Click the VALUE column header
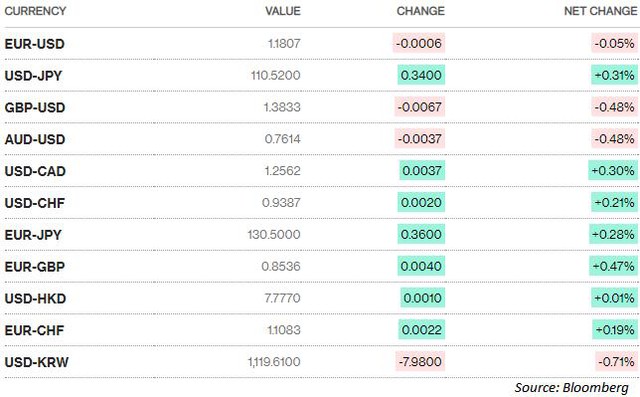 click(x=283, y=11)
